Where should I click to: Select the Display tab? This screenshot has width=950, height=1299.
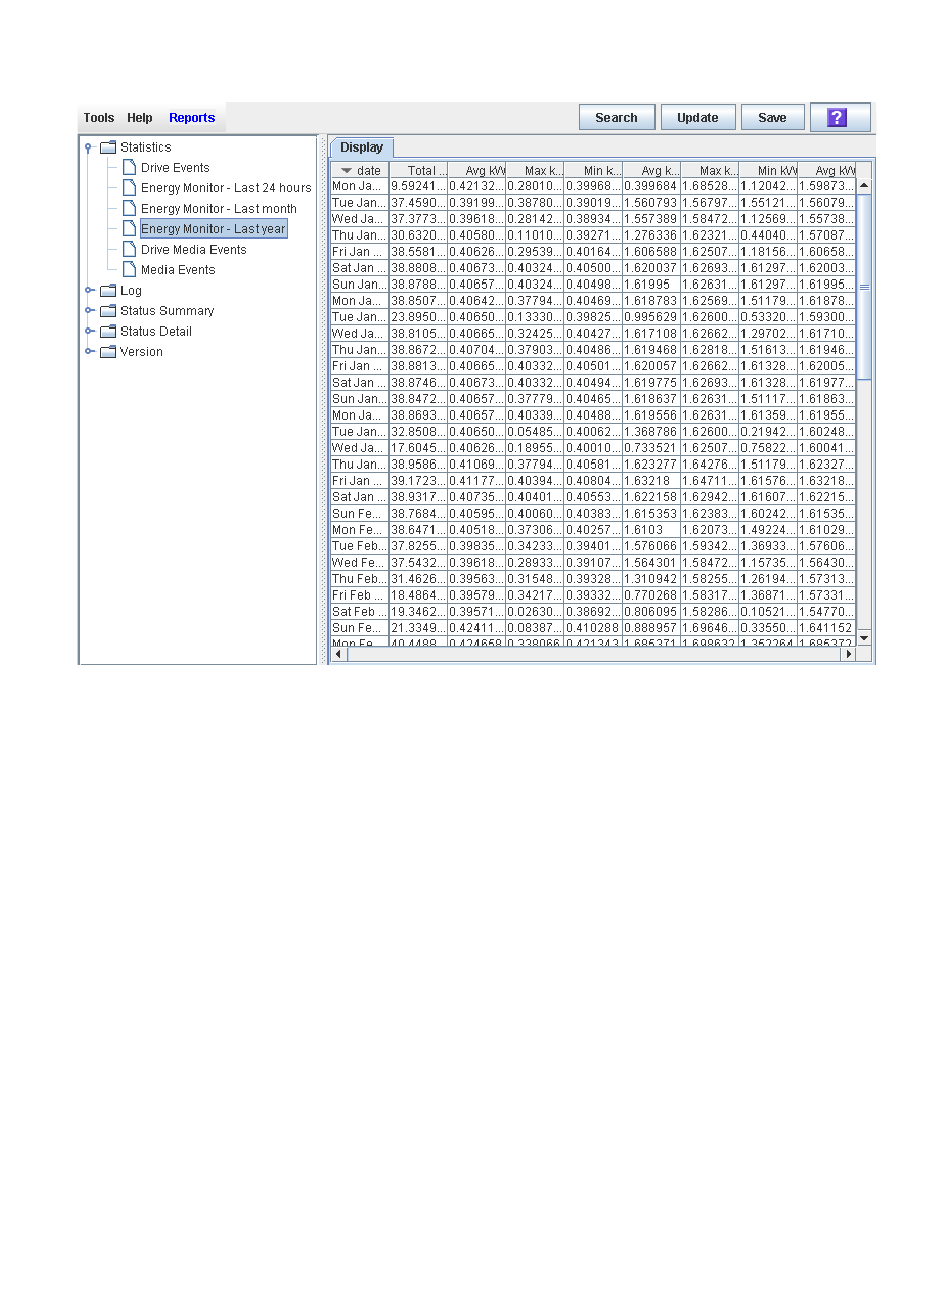click(x=362, y=147)
